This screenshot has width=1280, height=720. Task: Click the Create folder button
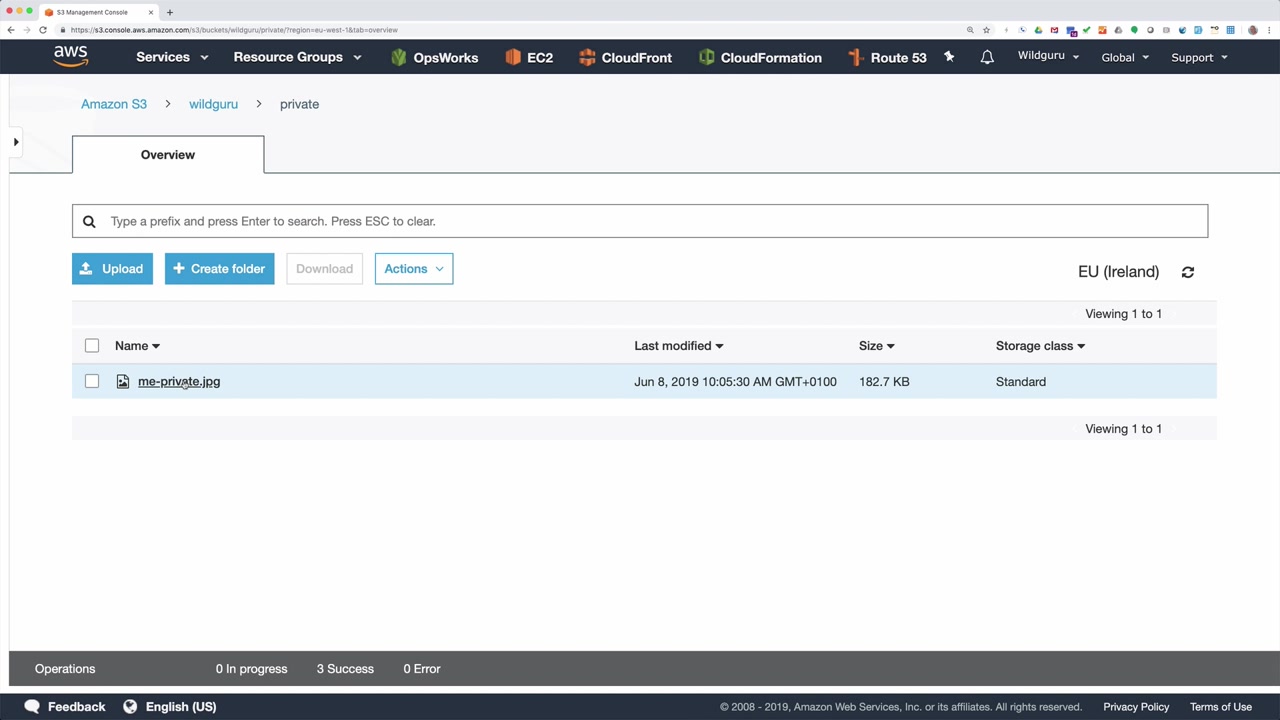click(x=220, y=269)
